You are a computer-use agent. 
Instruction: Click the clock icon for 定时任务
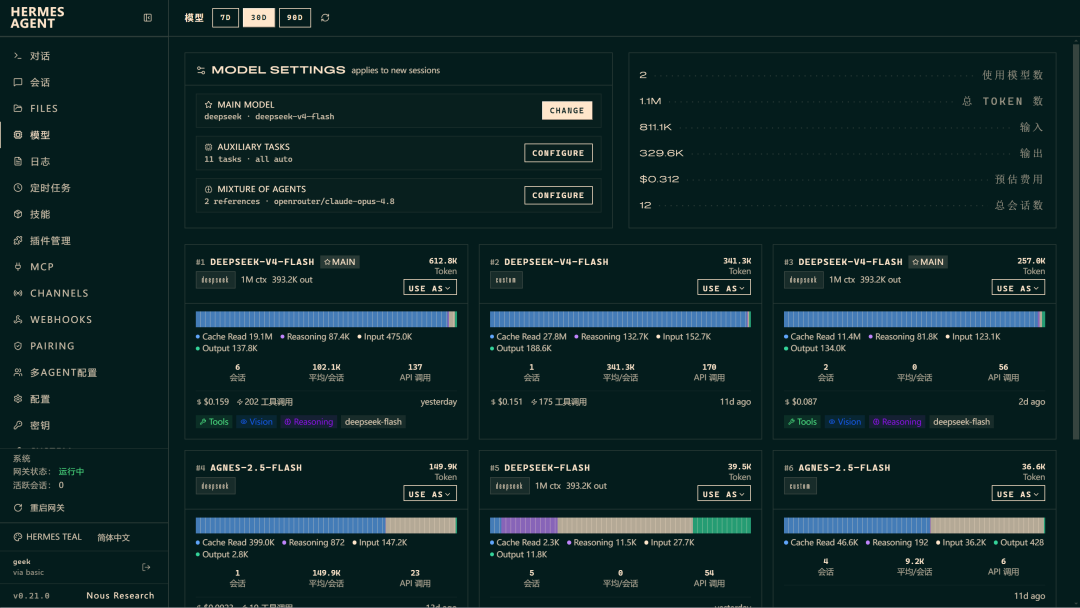(18, 187)
